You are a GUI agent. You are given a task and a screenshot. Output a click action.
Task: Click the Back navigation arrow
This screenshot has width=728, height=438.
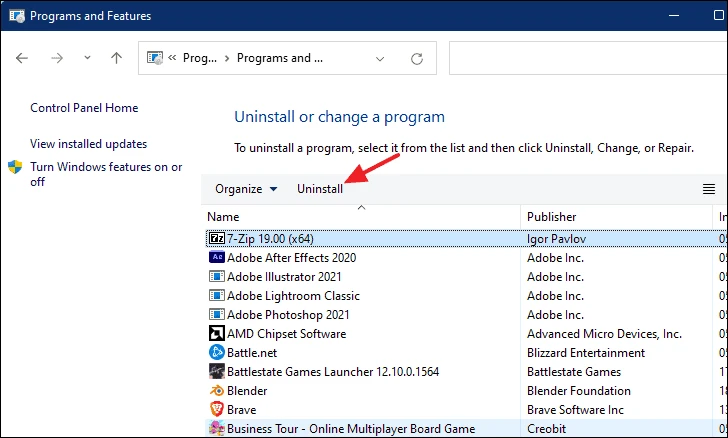tap(23, 59)
